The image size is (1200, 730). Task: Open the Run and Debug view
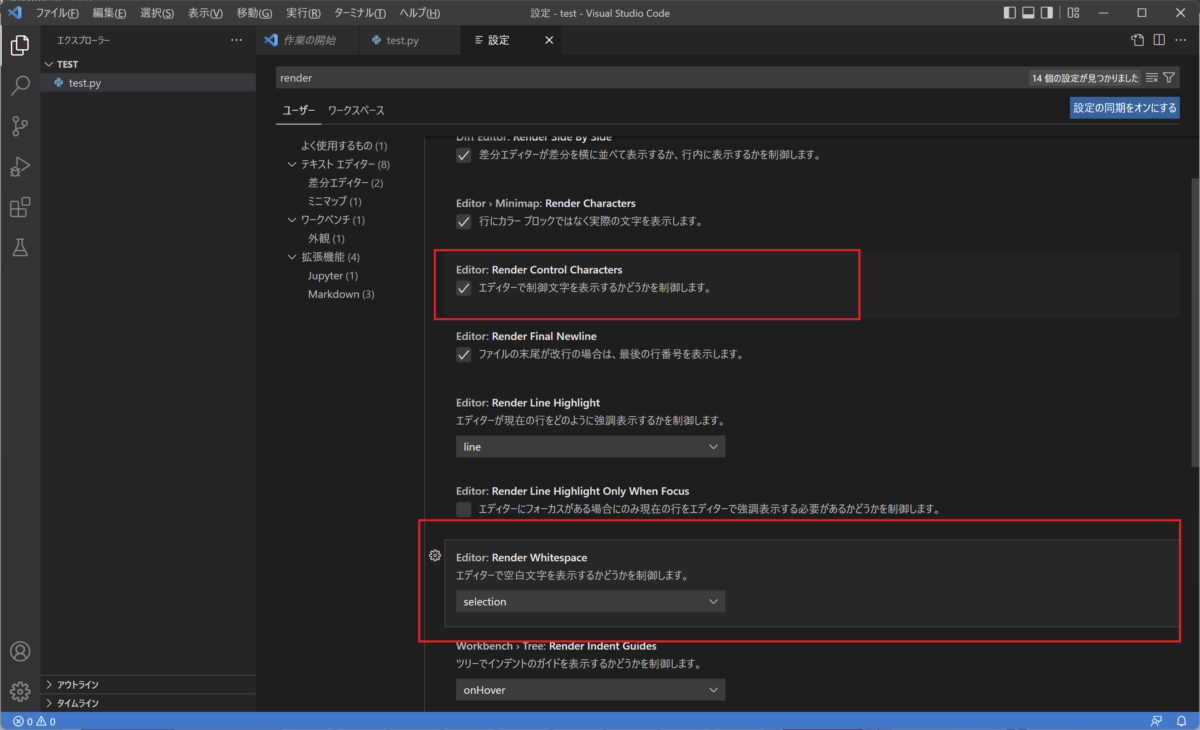click(20, 166)
